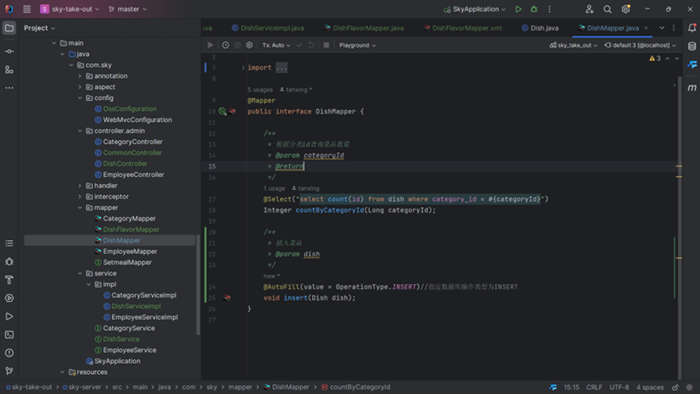Open the Debug tool window on left bar

point(9,261)
